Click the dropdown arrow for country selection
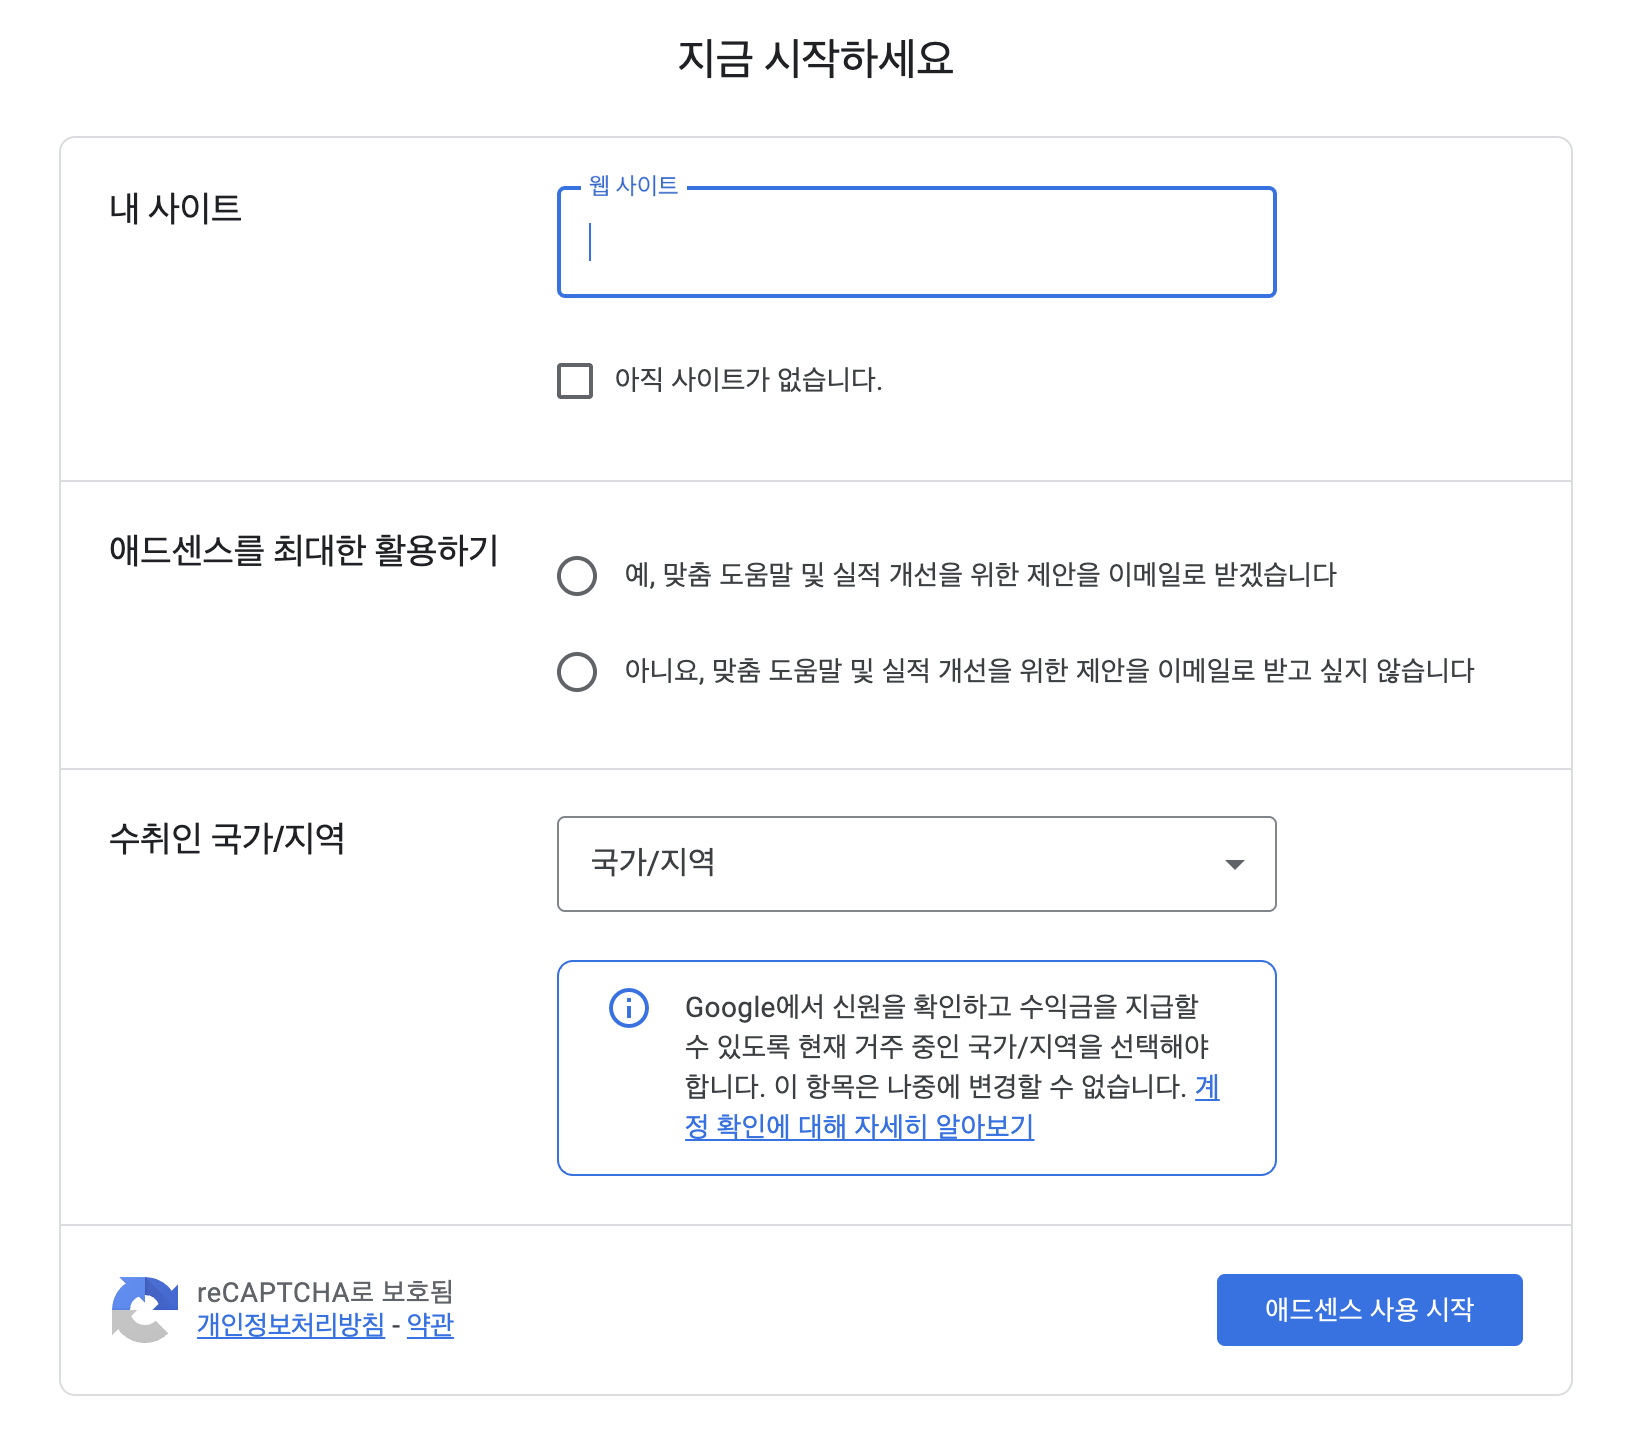 (1235, 864)
